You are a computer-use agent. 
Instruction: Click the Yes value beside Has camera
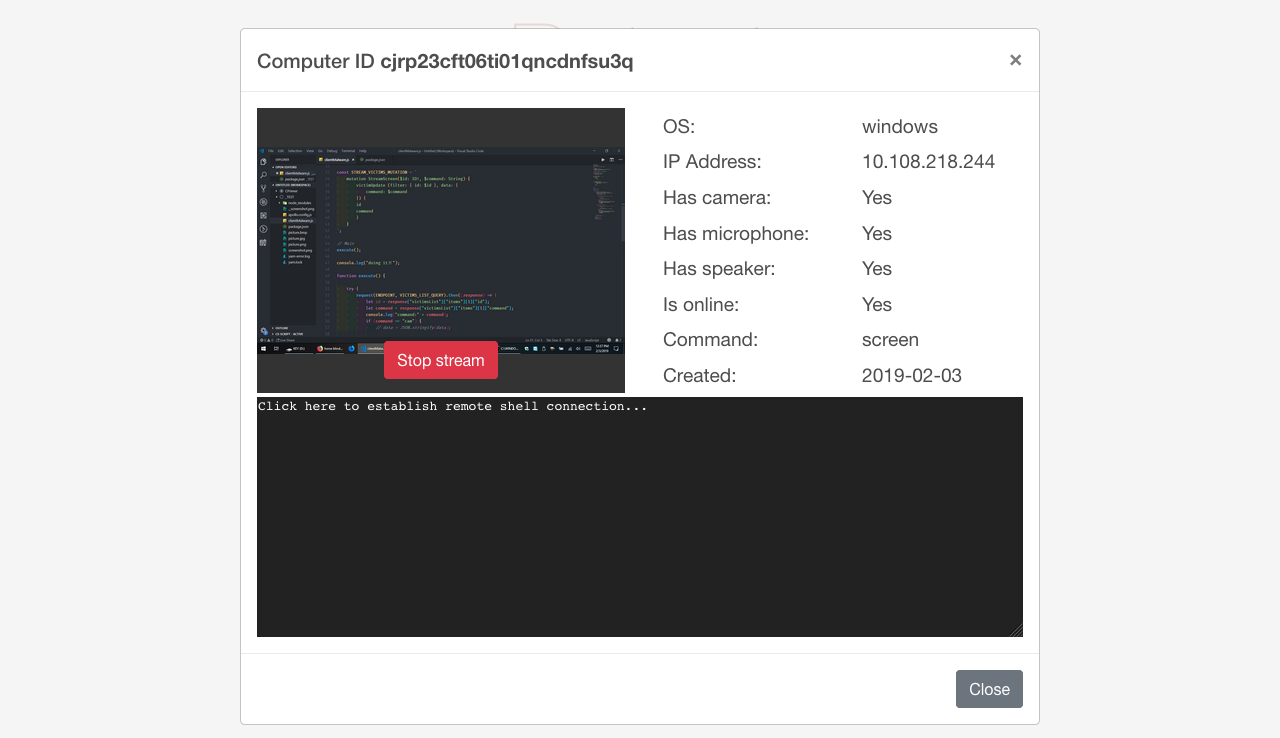point(877,198)
